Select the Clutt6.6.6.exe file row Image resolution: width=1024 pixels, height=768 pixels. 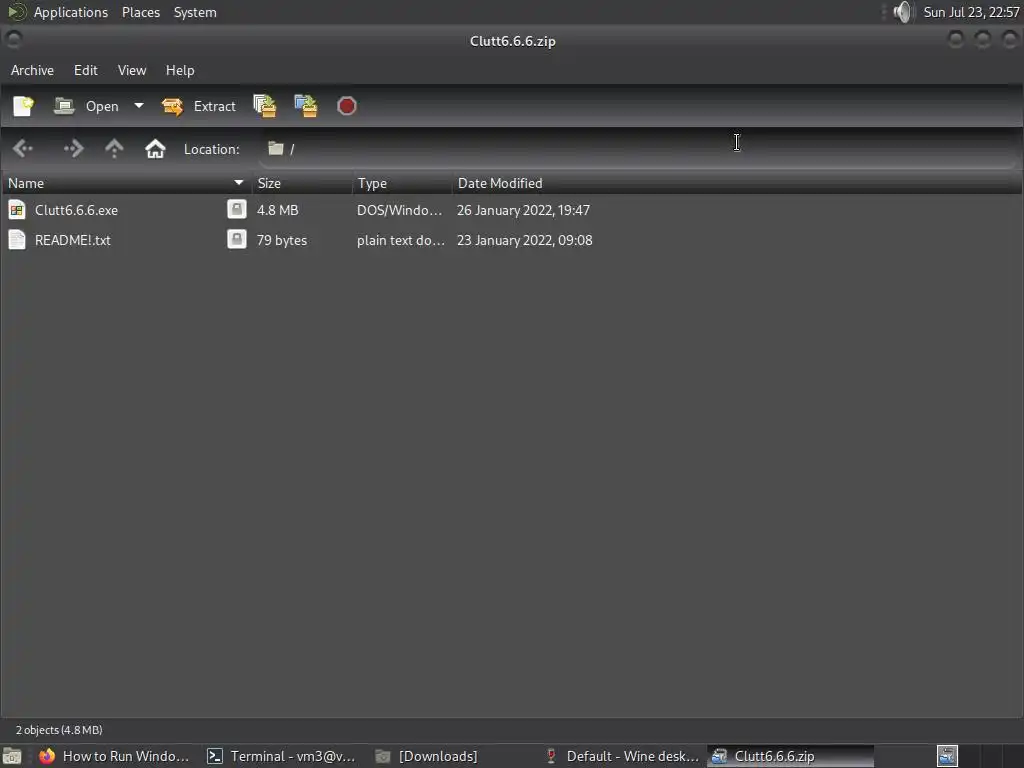[512, 210]
